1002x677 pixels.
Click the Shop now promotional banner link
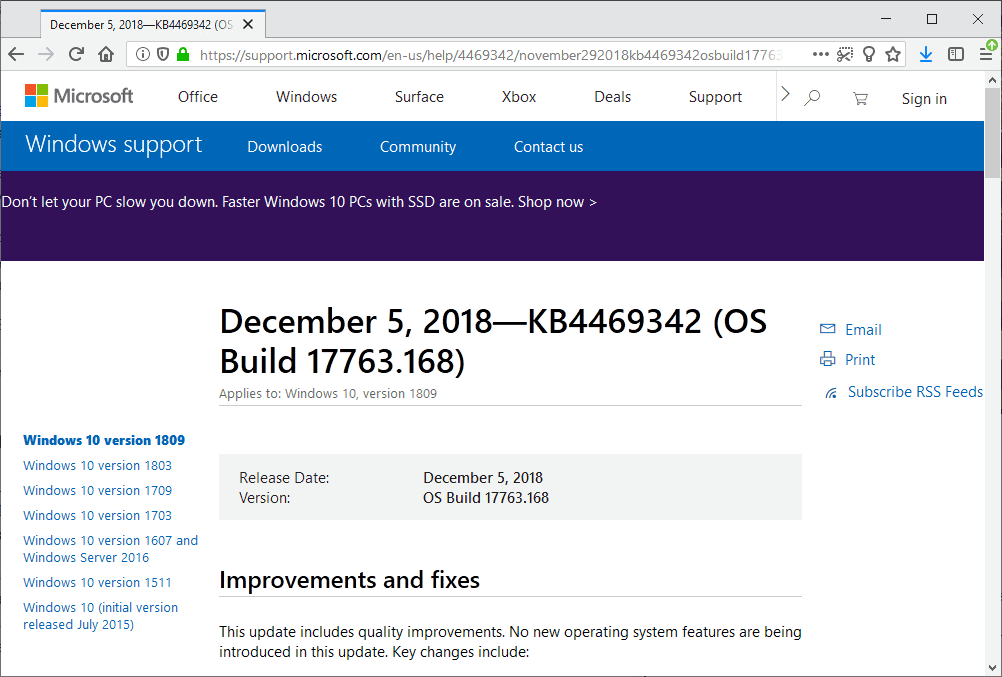[557, 202]
